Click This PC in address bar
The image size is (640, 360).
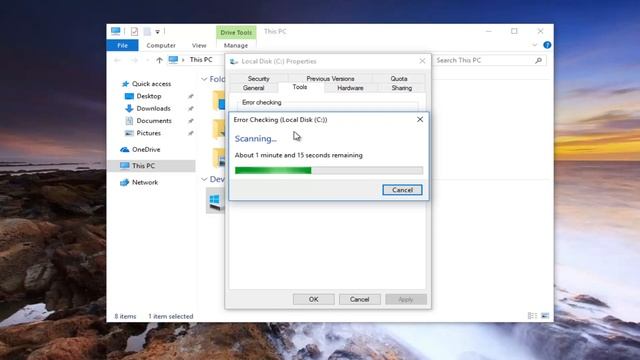[201, 60]
